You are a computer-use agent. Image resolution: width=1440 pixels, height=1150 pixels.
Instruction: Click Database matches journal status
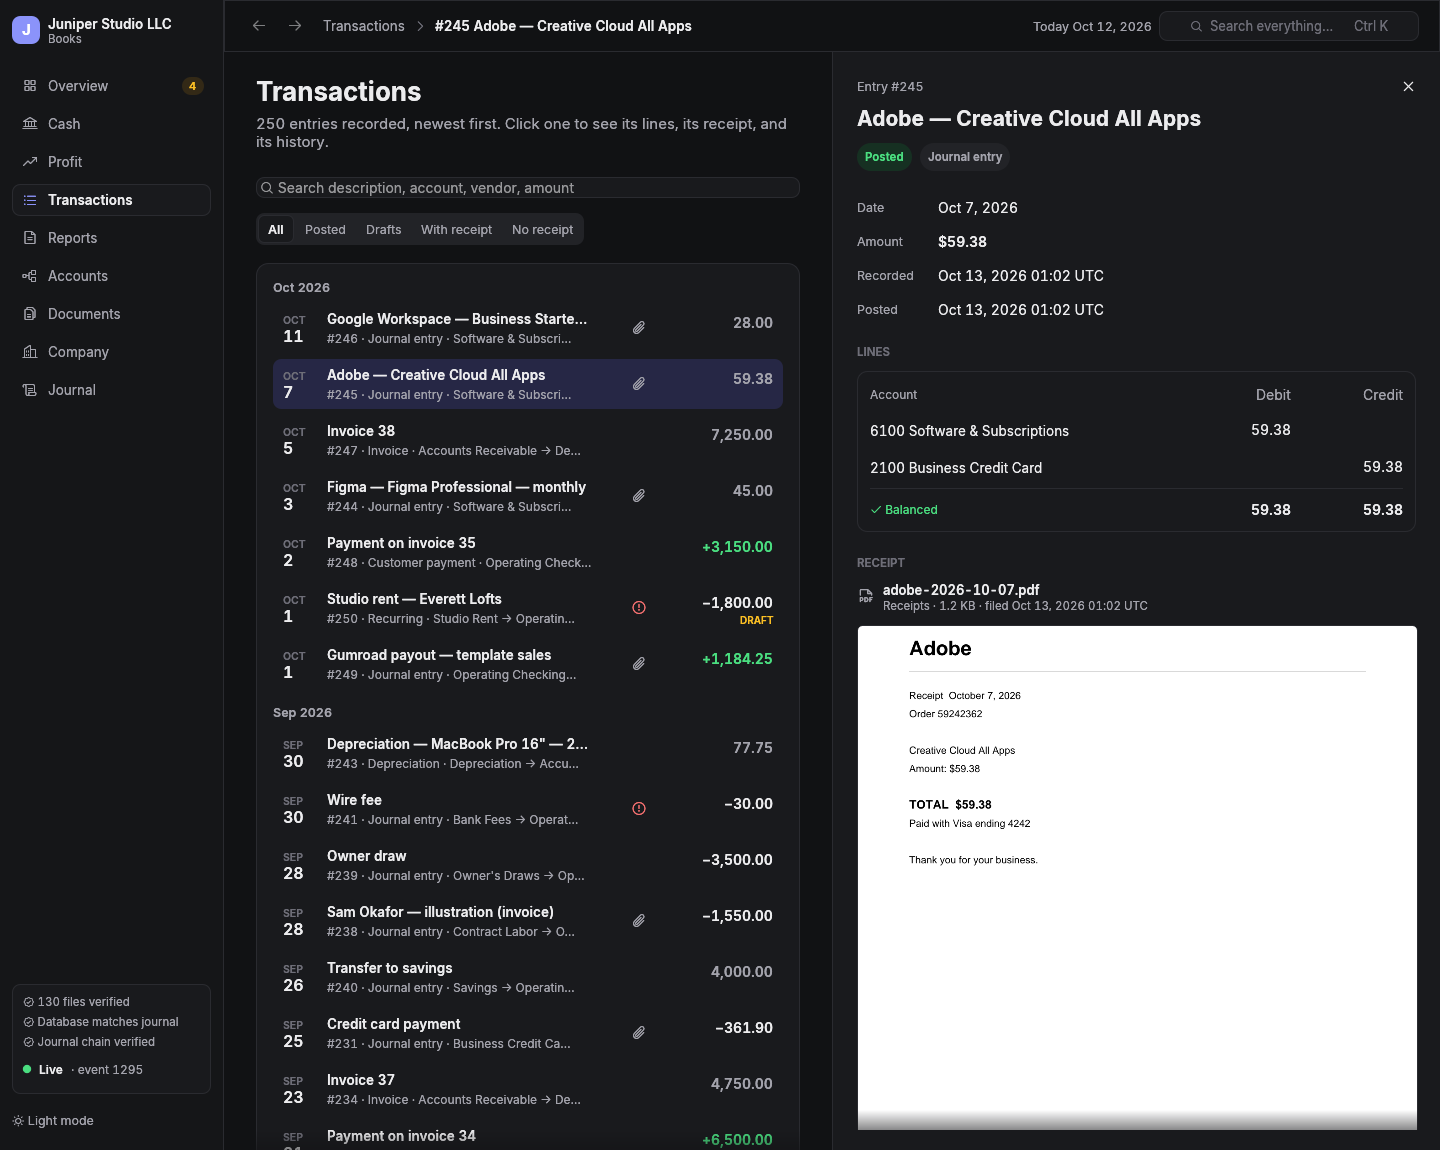pyautogui.click(x=101, y=1022)
